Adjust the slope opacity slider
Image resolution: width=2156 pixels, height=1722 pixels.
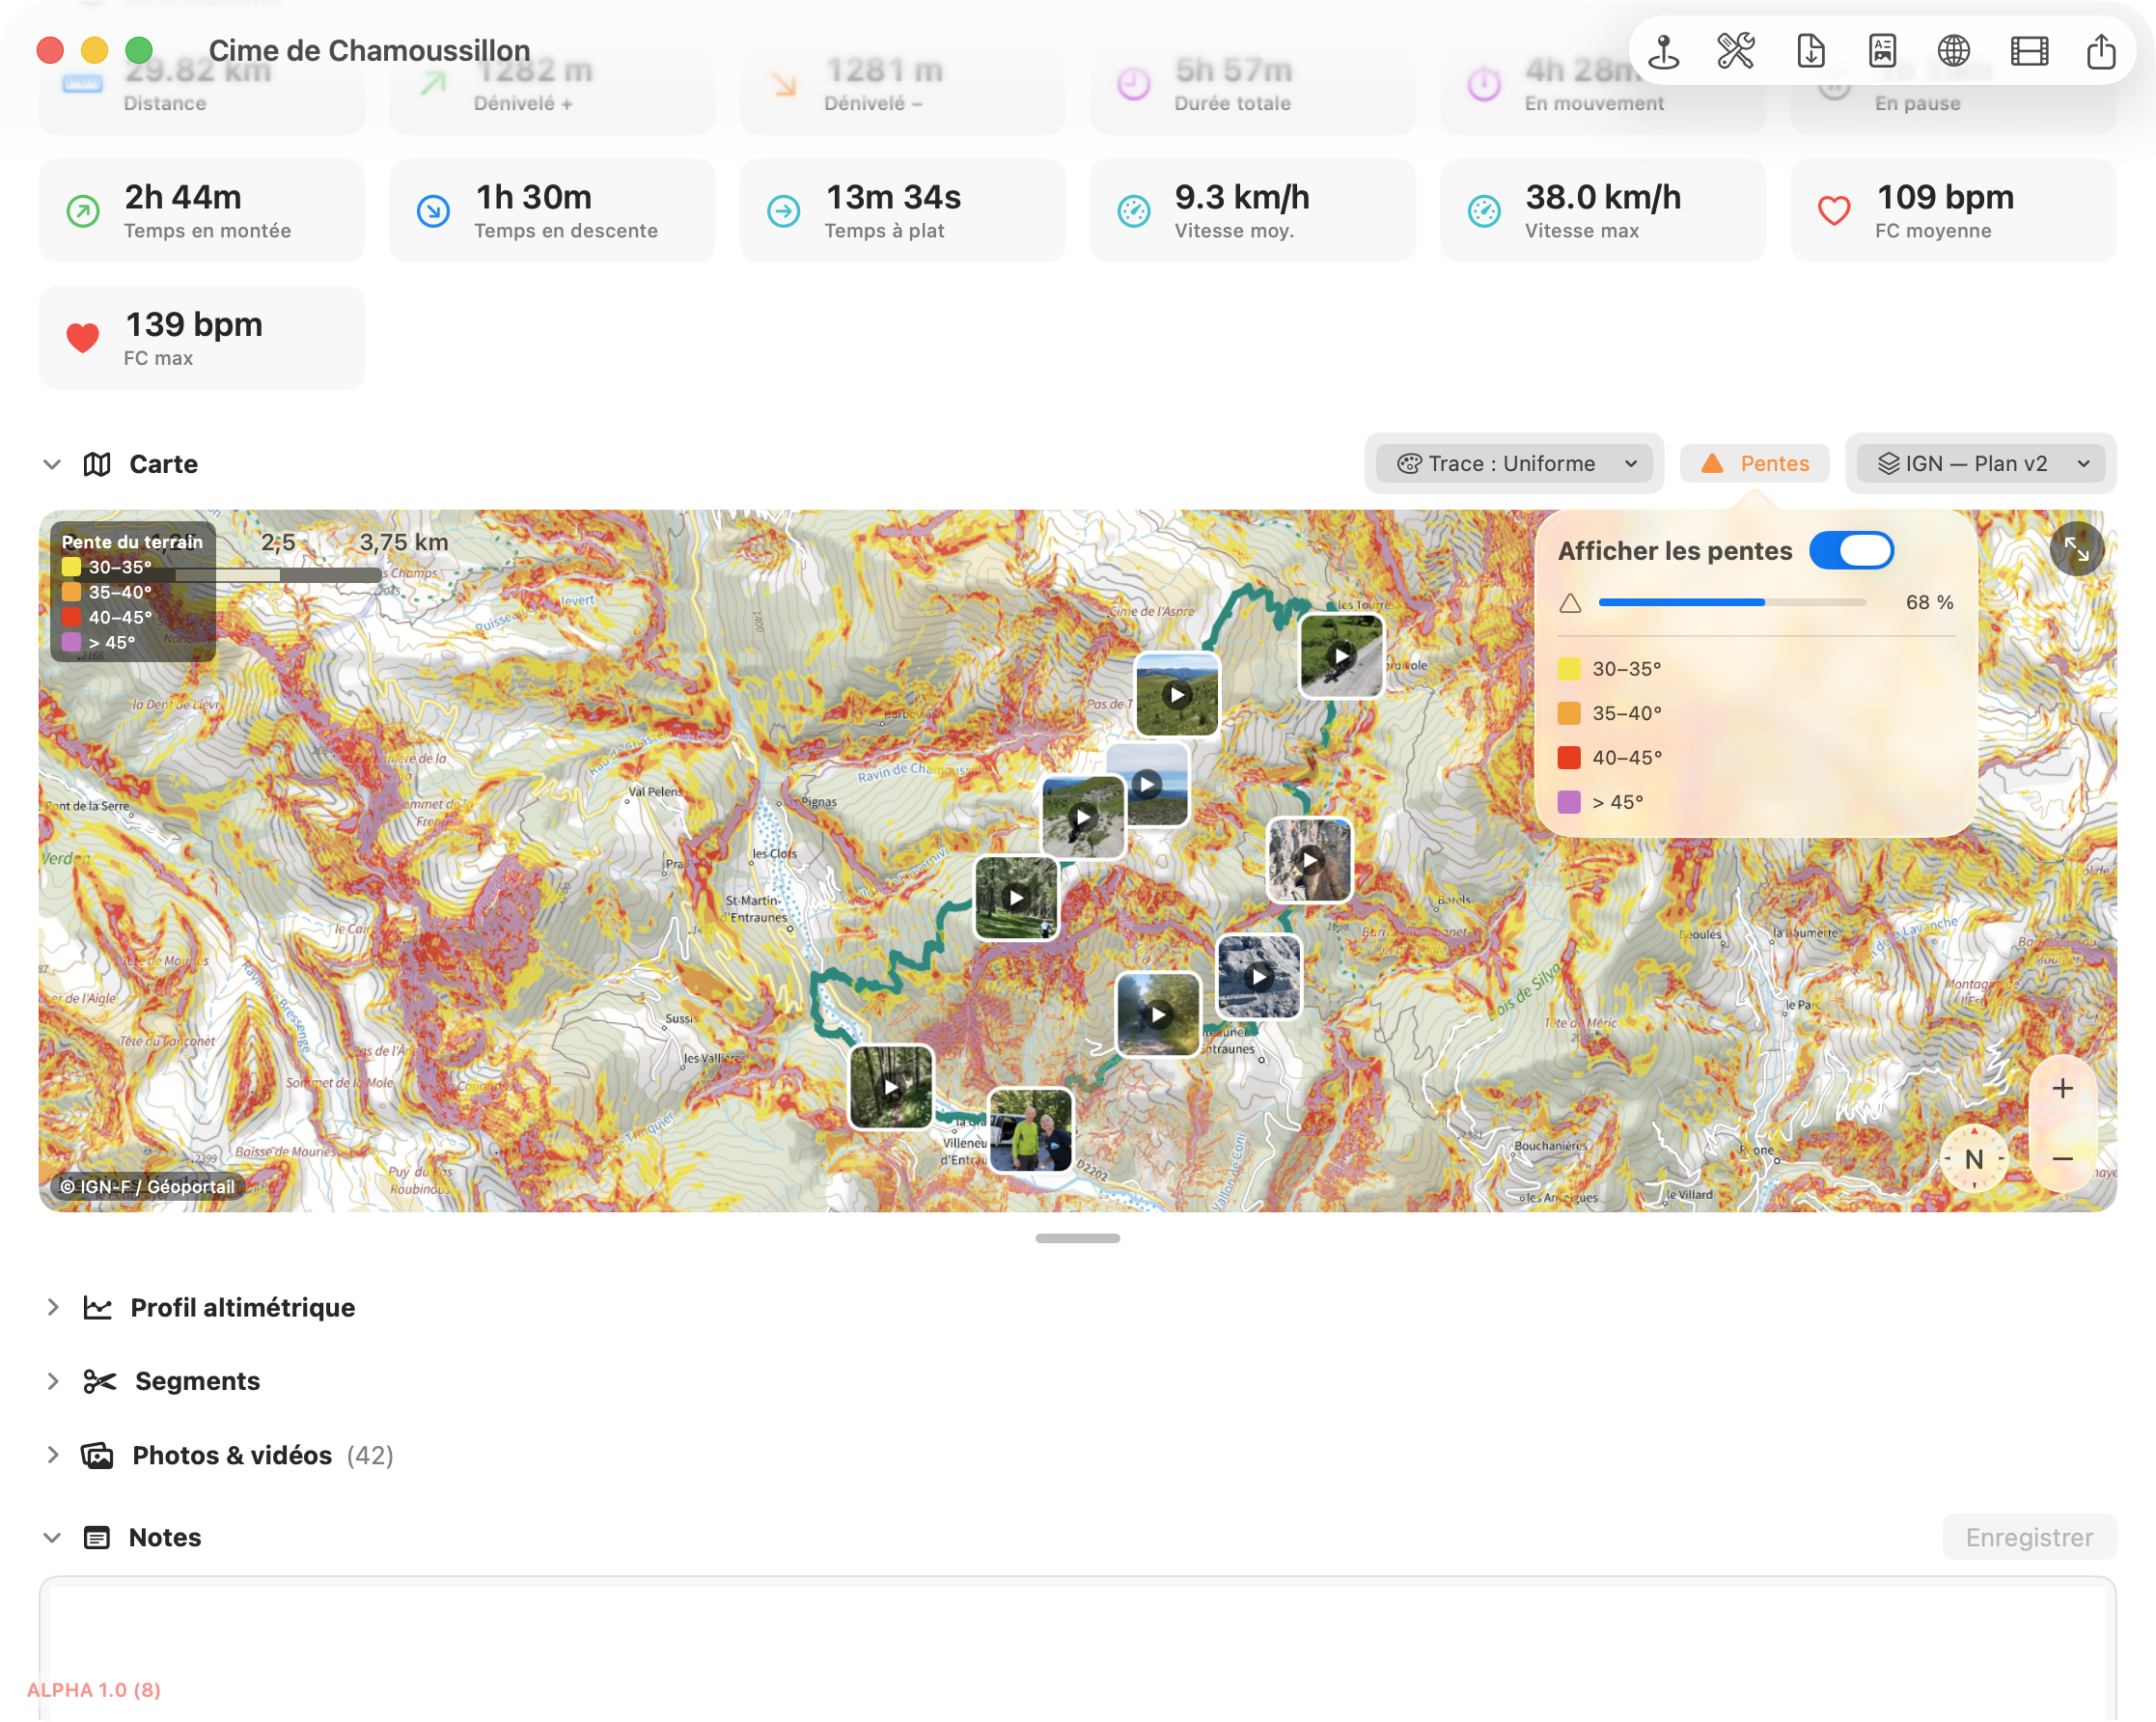pyautogui.click(x=1732, y=602)
